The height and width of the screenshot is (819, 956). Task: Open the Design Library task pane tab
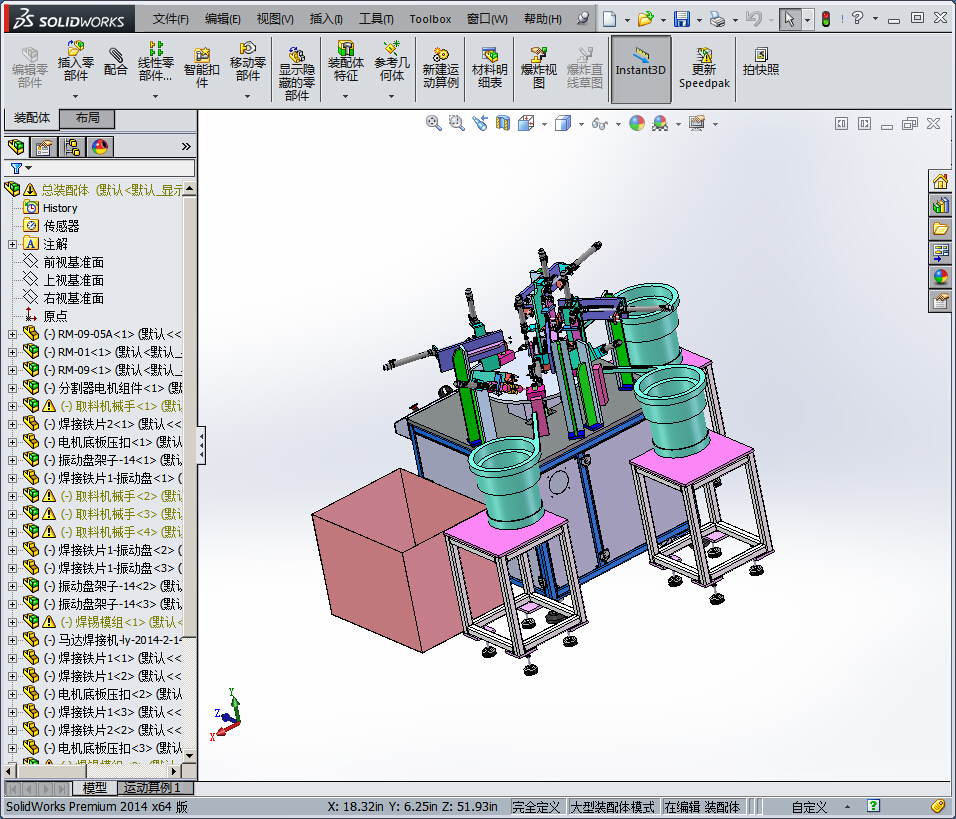(x=940, y=205)
